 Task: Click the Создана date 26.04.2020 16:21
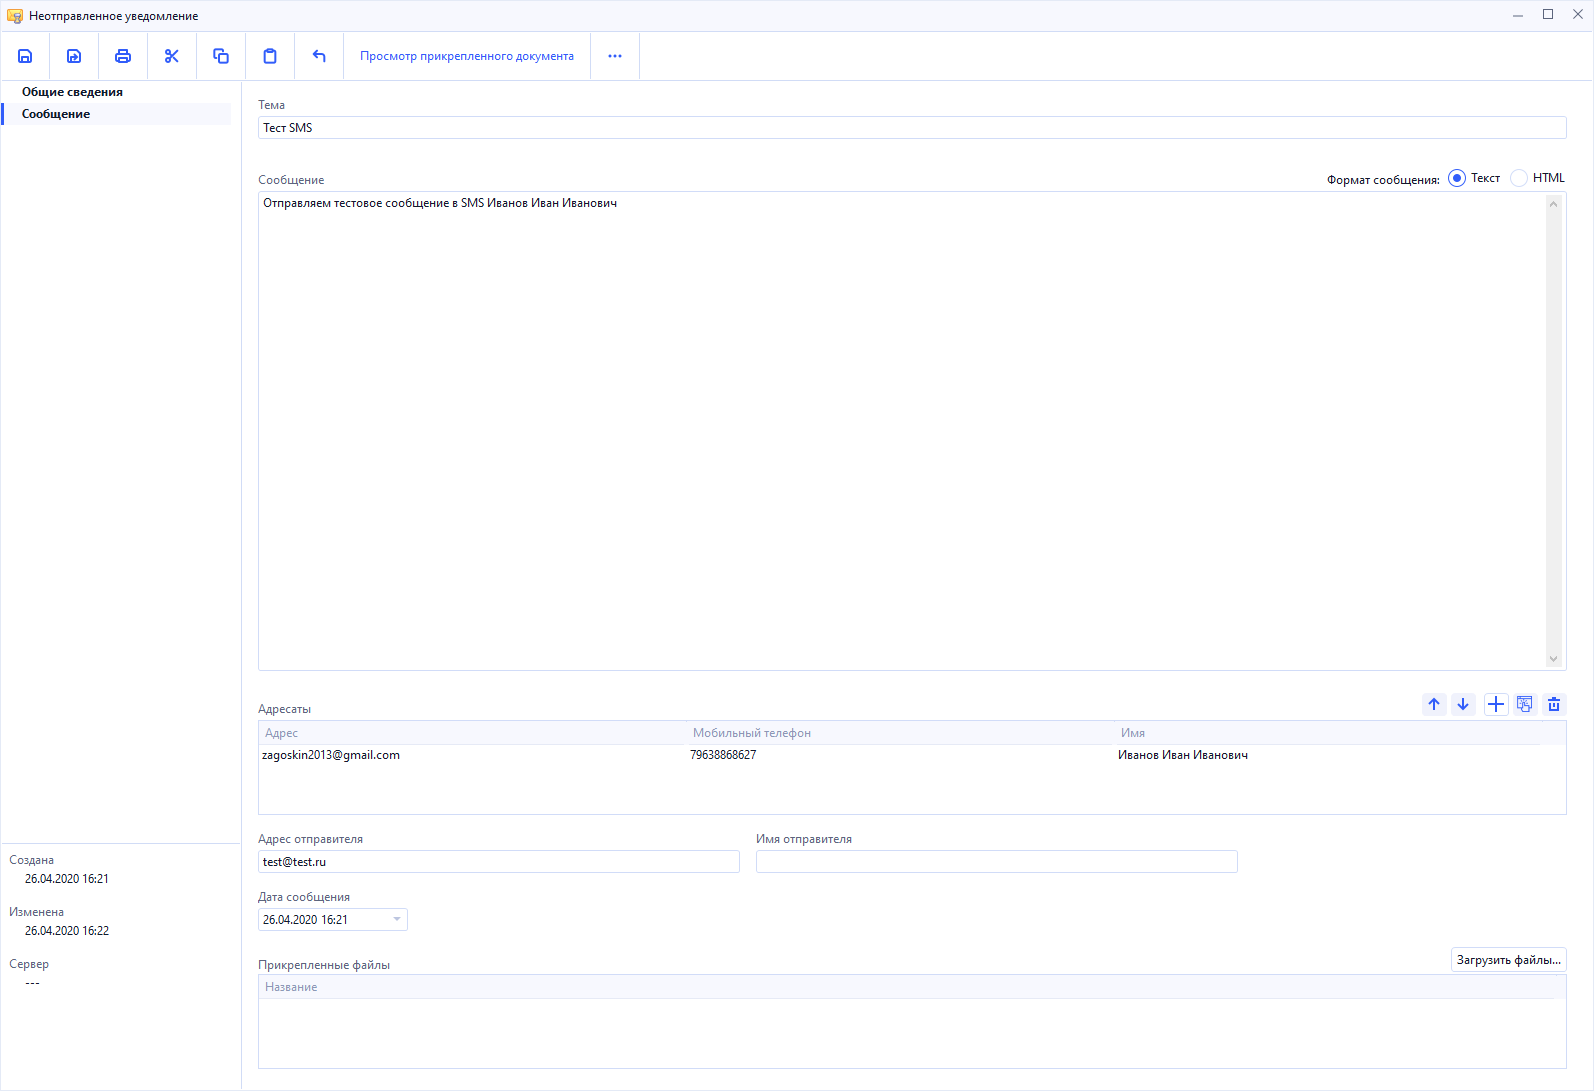67,879
